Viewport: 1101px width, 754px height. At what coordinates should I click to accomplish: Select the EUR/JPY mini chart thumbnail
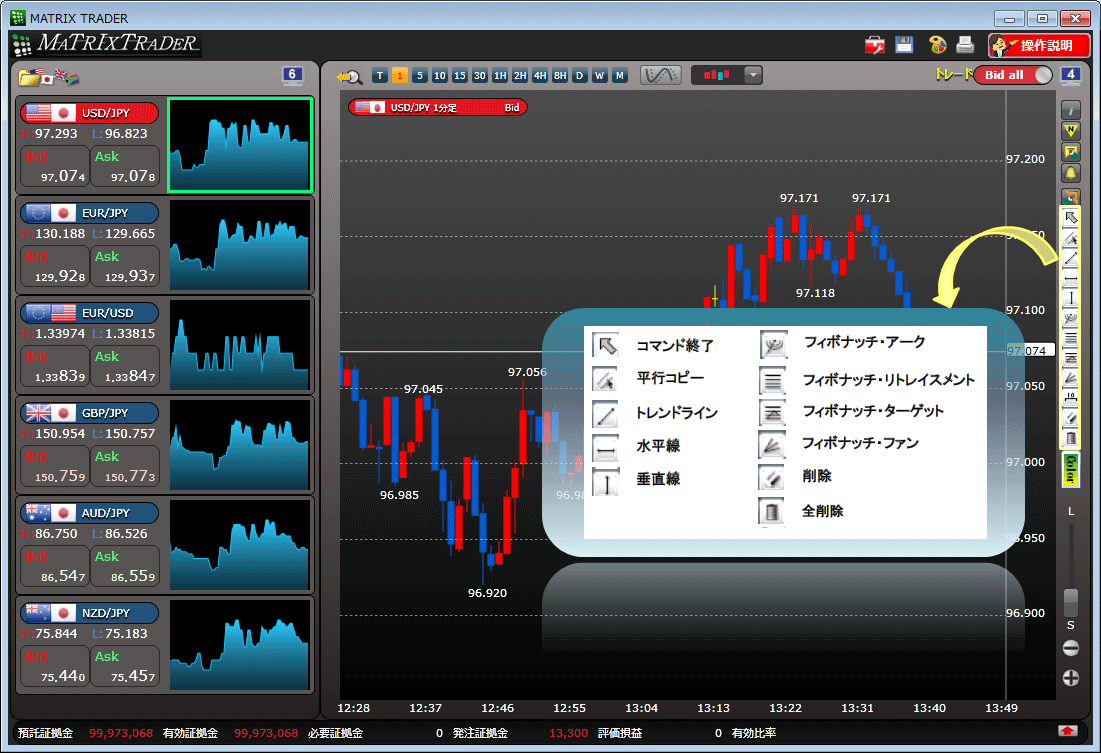[239, 244]
